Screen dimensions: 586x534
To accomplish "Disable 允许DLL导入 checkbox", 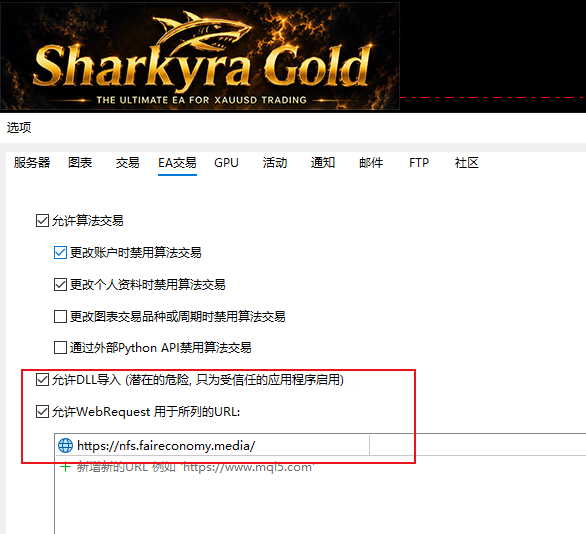I will 42,380.
